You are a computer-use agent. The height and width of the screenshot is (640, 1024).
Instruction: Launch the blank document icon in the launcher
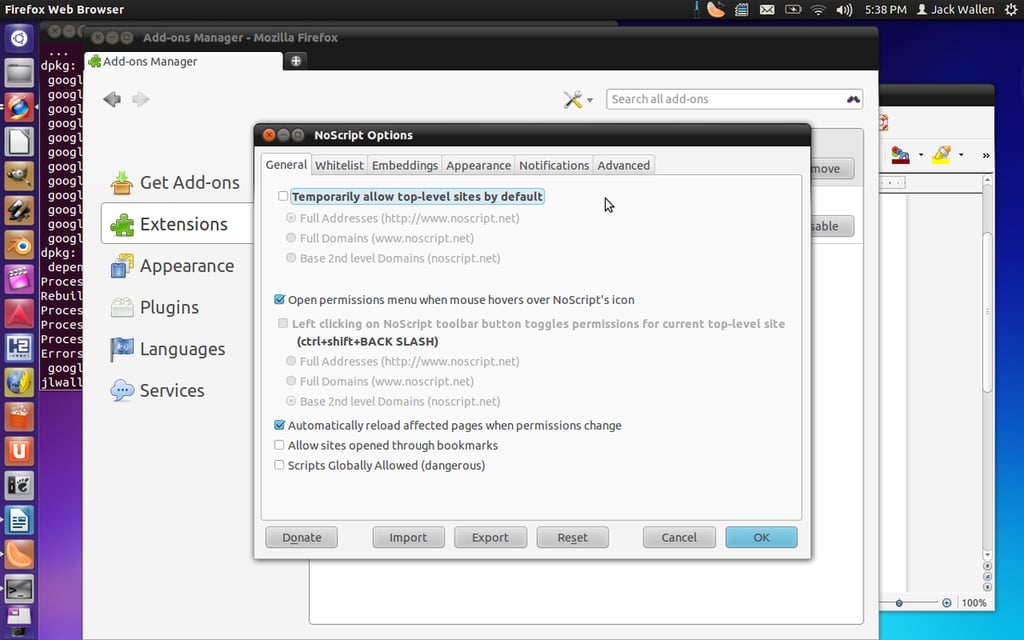(x=19, y=142)
